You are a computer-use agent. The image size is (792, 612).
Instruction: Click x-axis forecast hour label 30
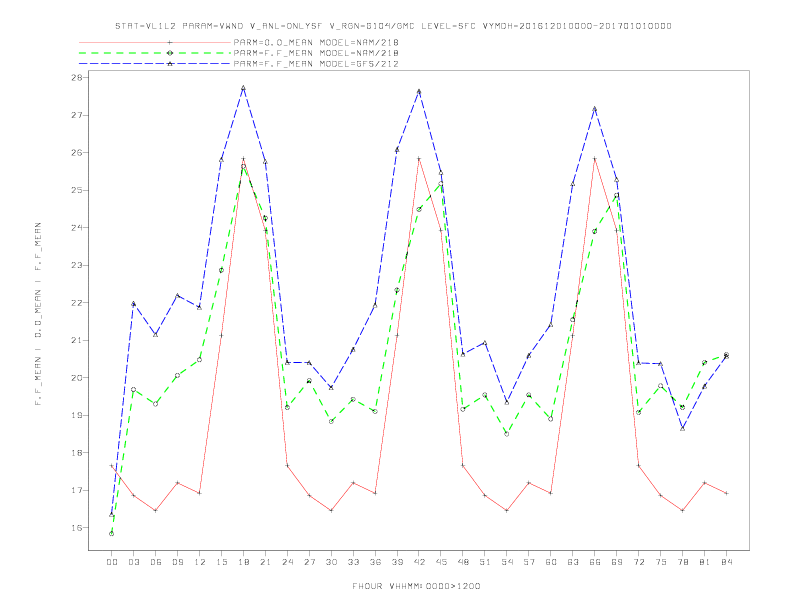coord(331,562)
